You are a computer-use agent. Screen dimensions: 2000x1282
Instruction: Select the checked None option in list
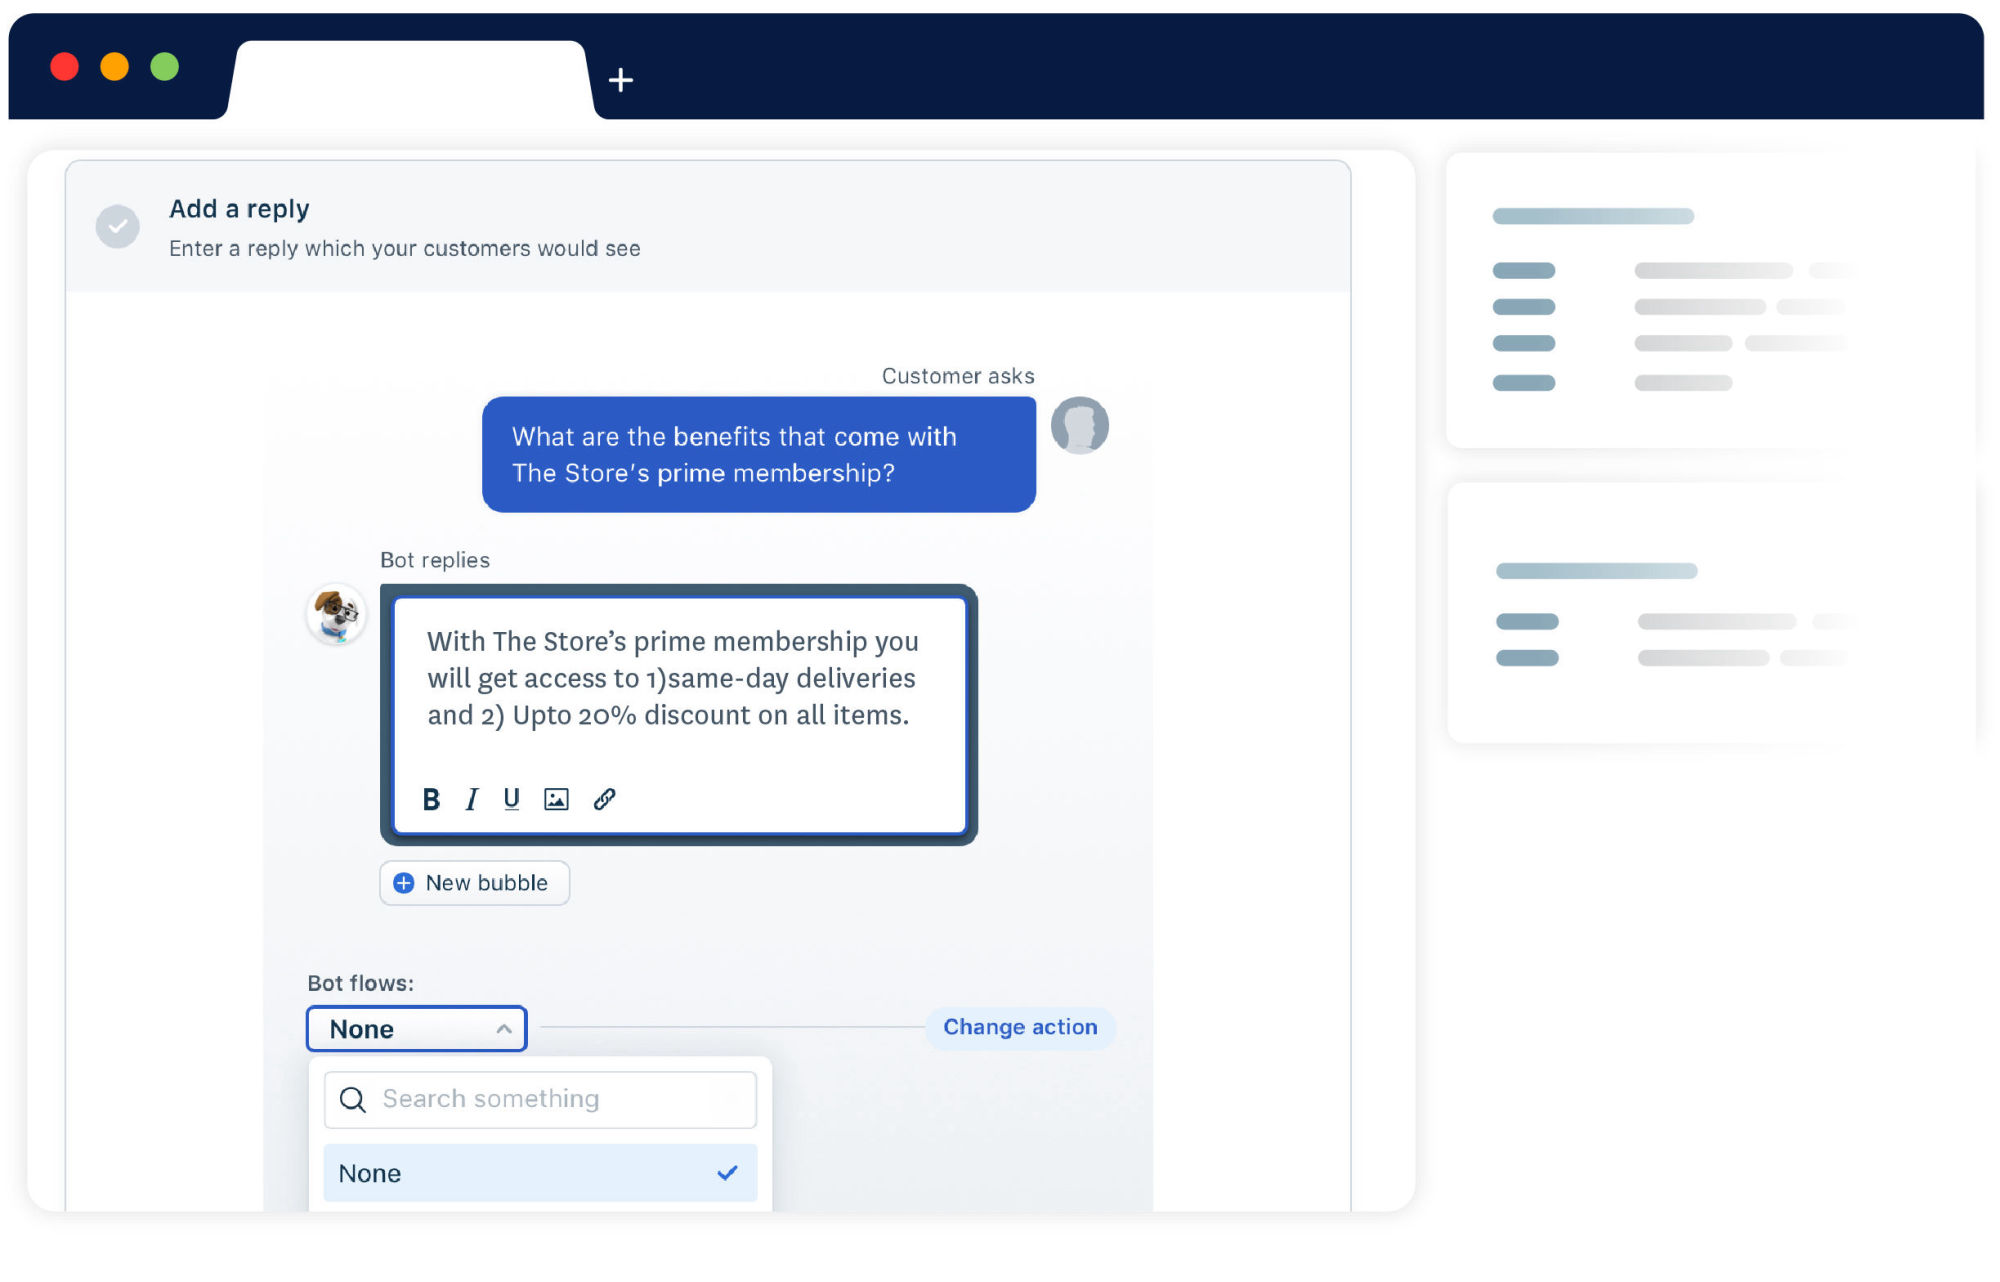coord(540,1173)
